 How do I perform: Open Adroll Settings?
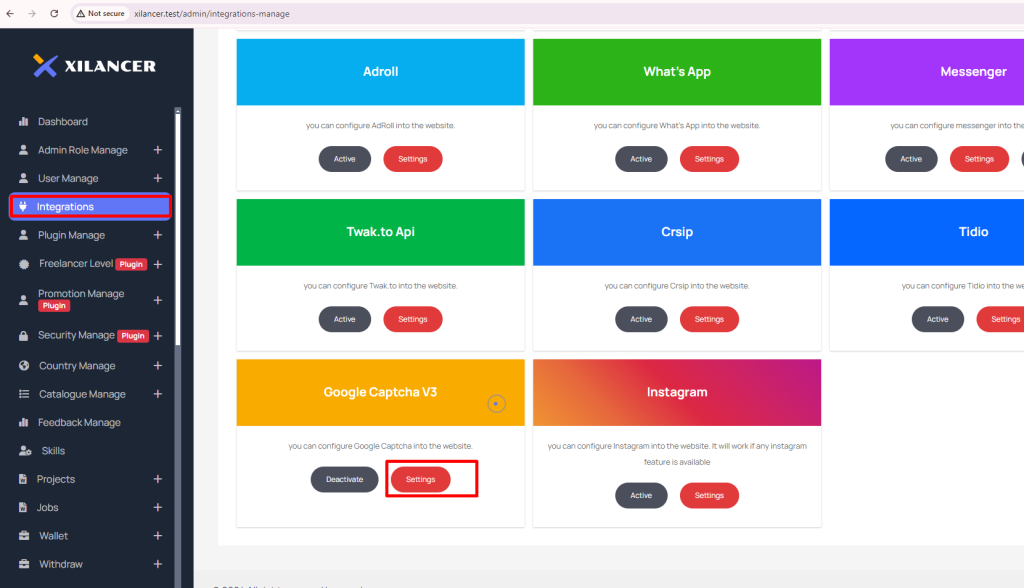pyautogui.click(x=413, y=159)
